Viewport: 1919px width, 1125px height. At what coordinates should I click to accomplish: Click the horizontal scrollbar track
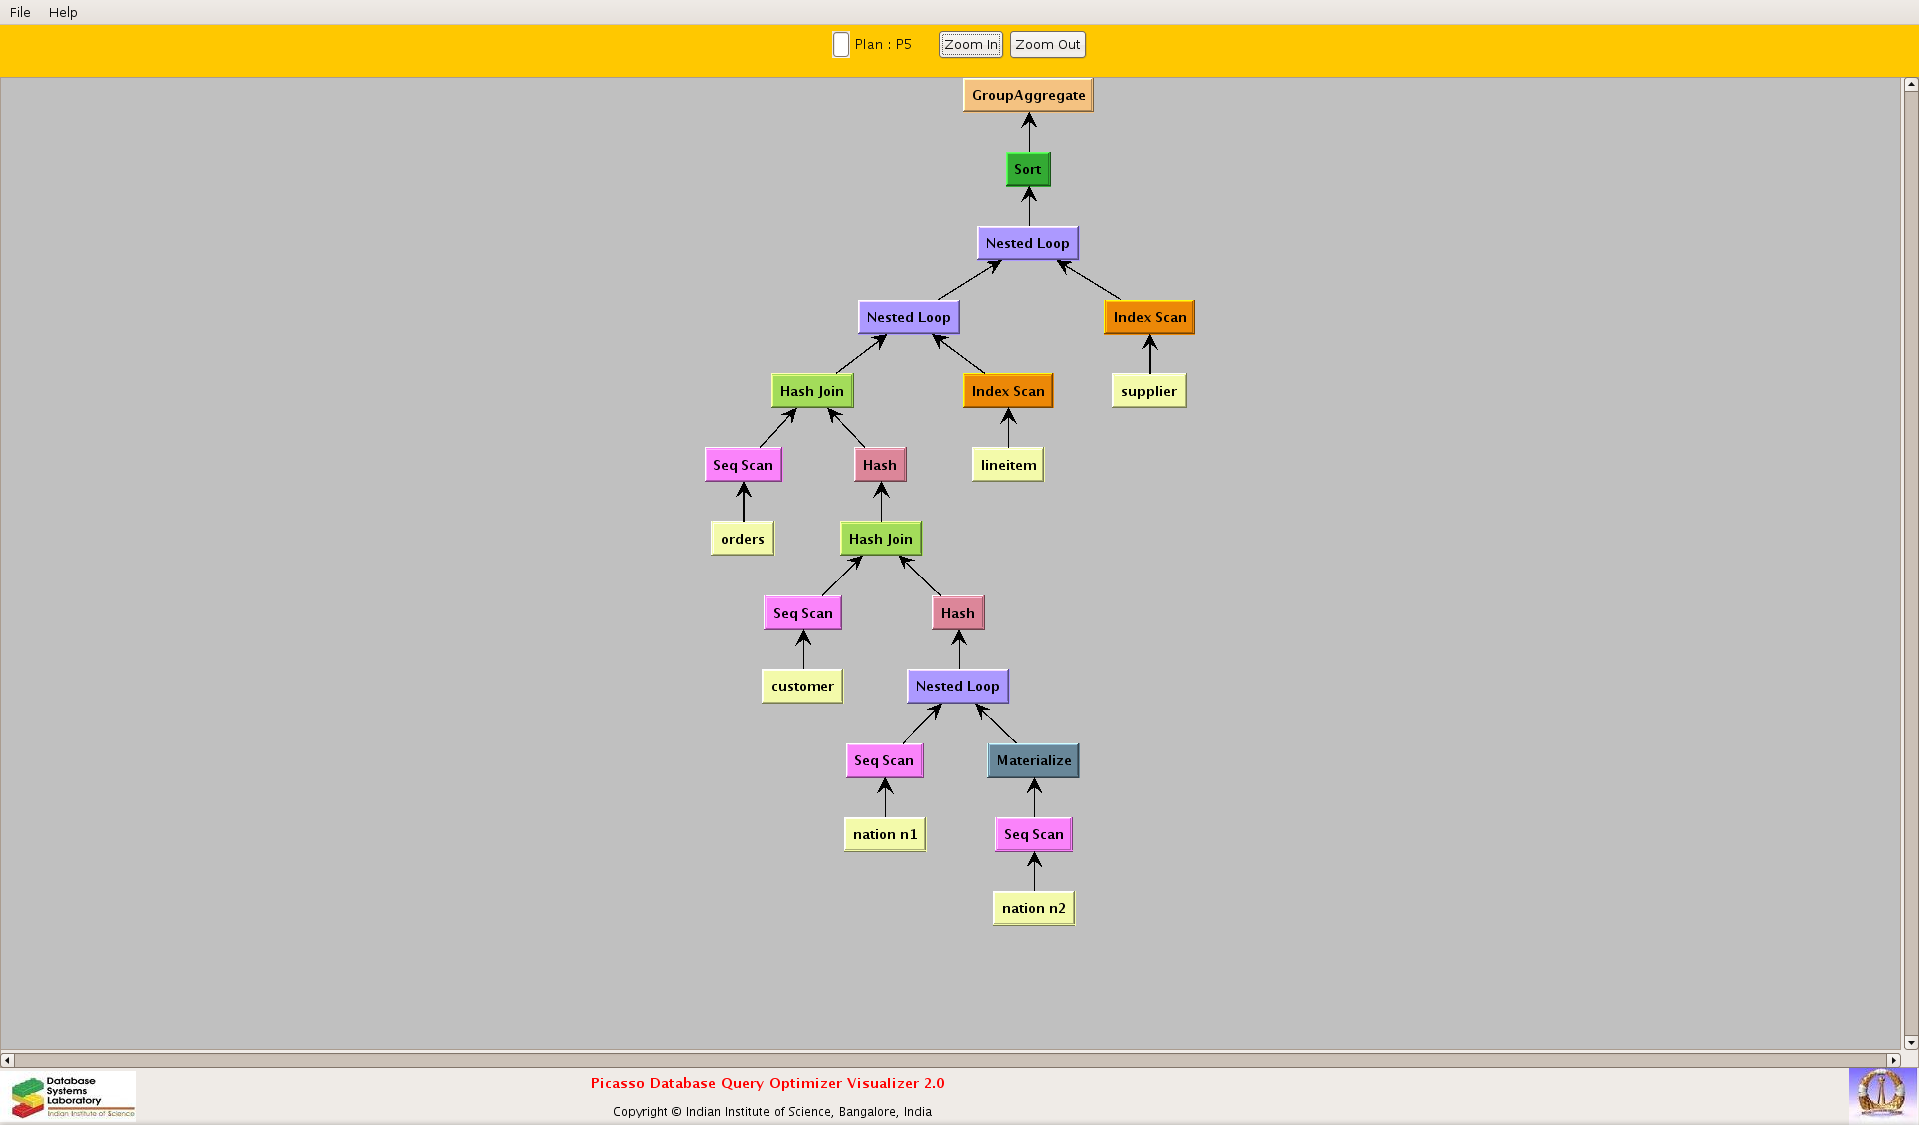click(950, 1060)
